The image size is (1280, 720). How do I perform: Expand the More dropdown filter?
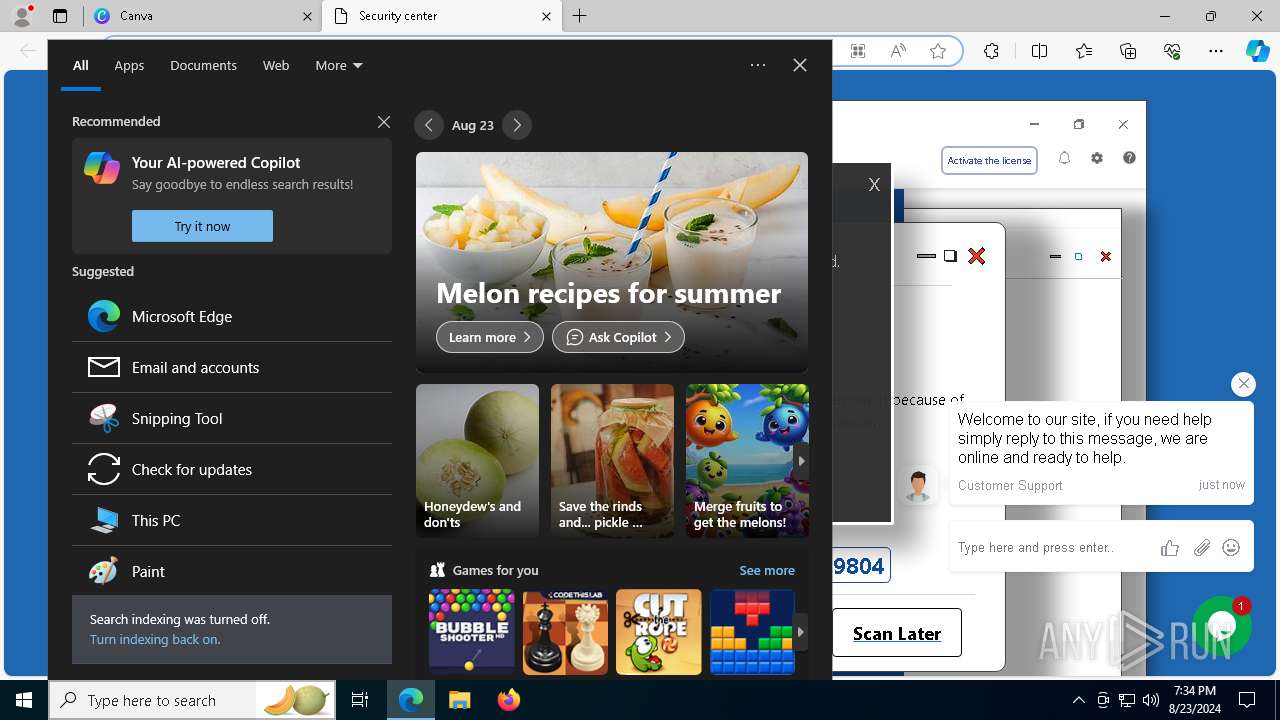point(339,65)
